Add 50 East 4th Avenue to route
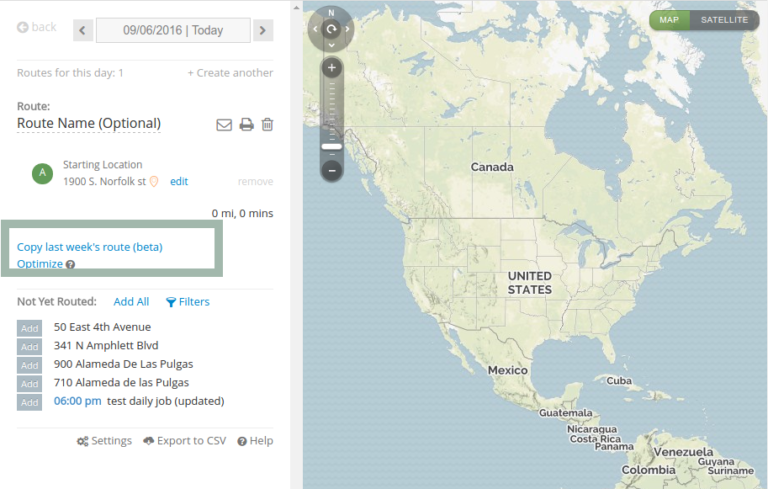Screen dimensions: 768x489 click(29, 328)
